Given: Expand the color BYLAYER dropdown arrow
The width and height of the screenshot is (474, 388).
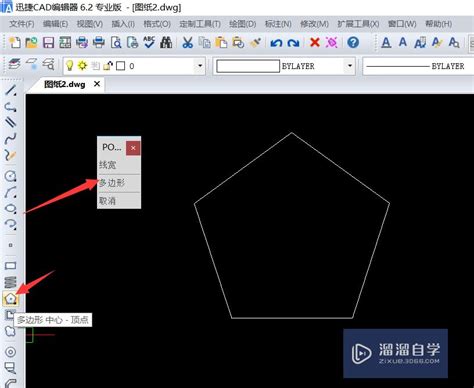Looking at the screenshot, I should tap(350, 66).
